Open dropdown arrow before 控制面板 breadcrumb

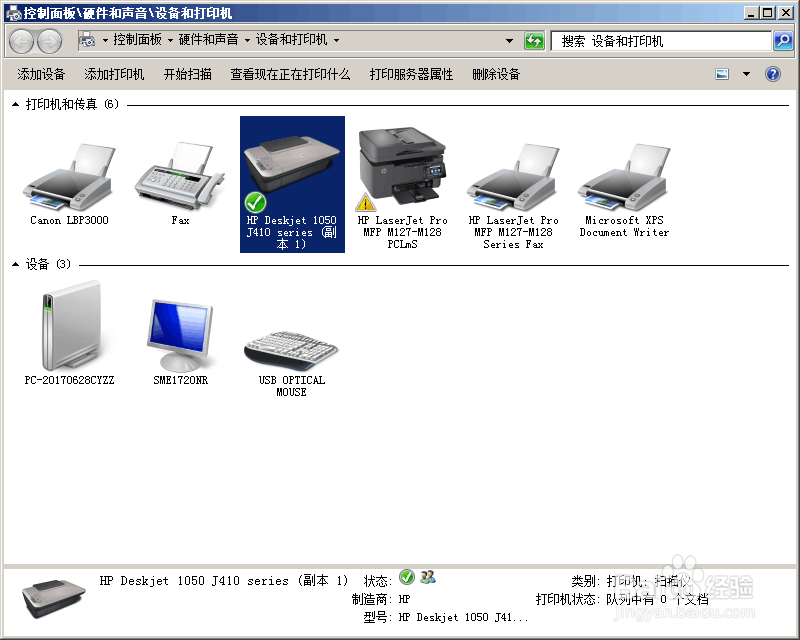pyautogui.click(x=105, y=40)
